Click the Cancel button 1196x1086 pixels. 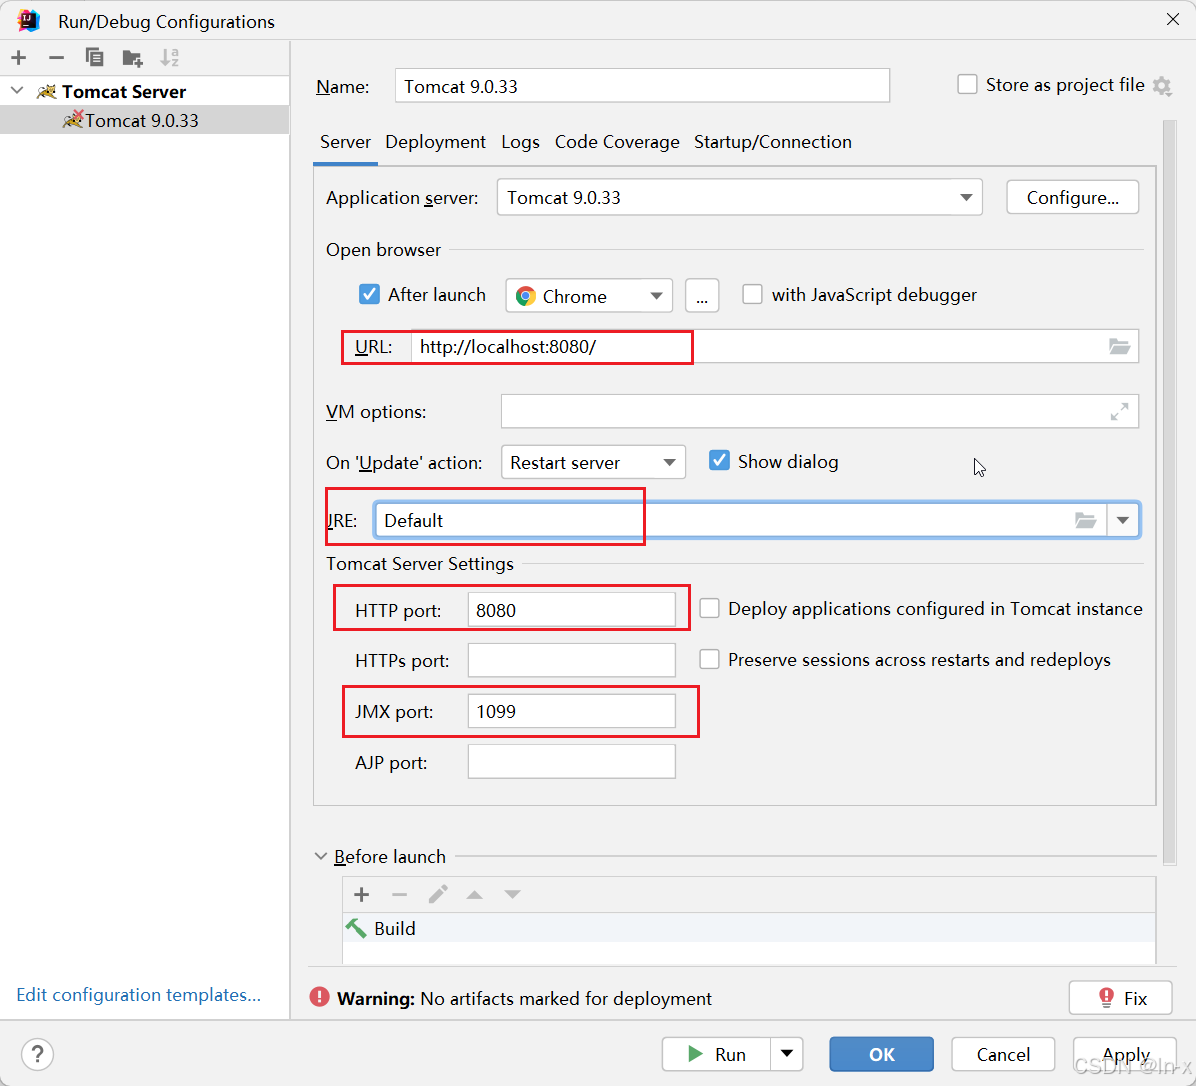pyautogui.click(x=1003, y=1054)
